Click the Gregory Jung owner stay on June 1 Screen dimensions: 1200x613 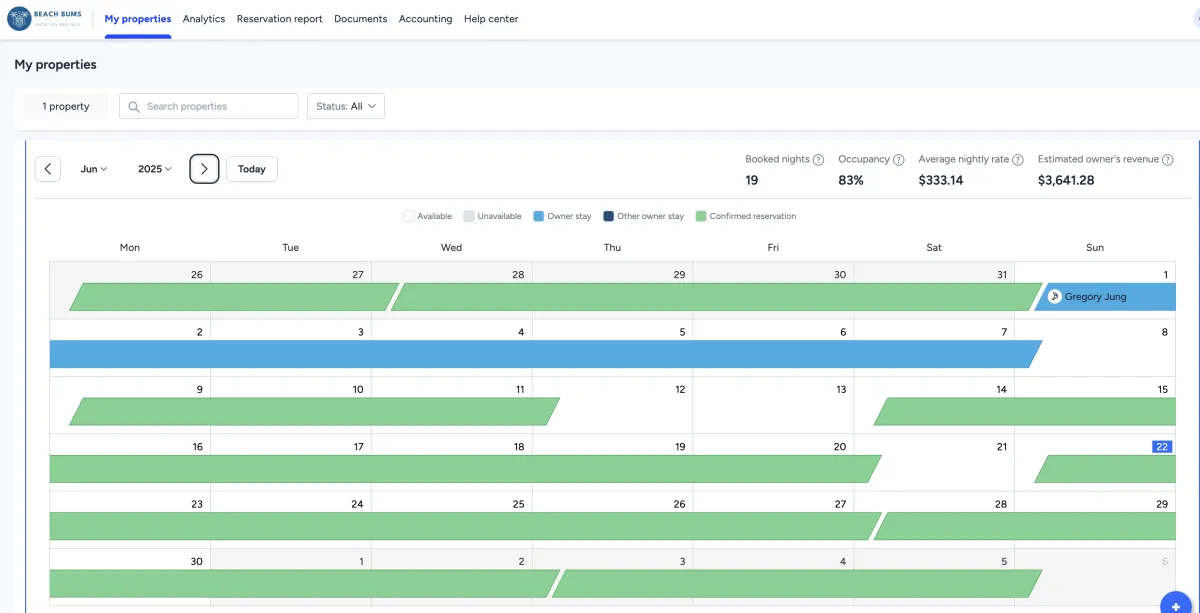pyautogui.click(x=1105, y=297)
